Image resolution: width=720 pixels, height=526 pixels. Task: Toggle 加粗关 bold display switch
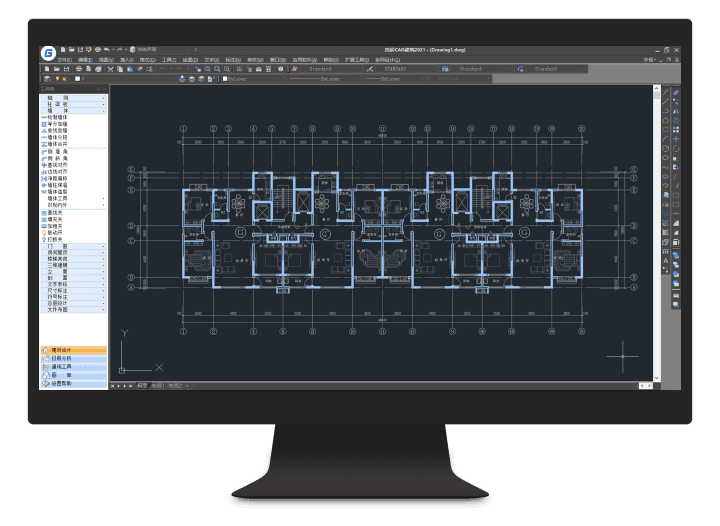(x=52, y=226)
